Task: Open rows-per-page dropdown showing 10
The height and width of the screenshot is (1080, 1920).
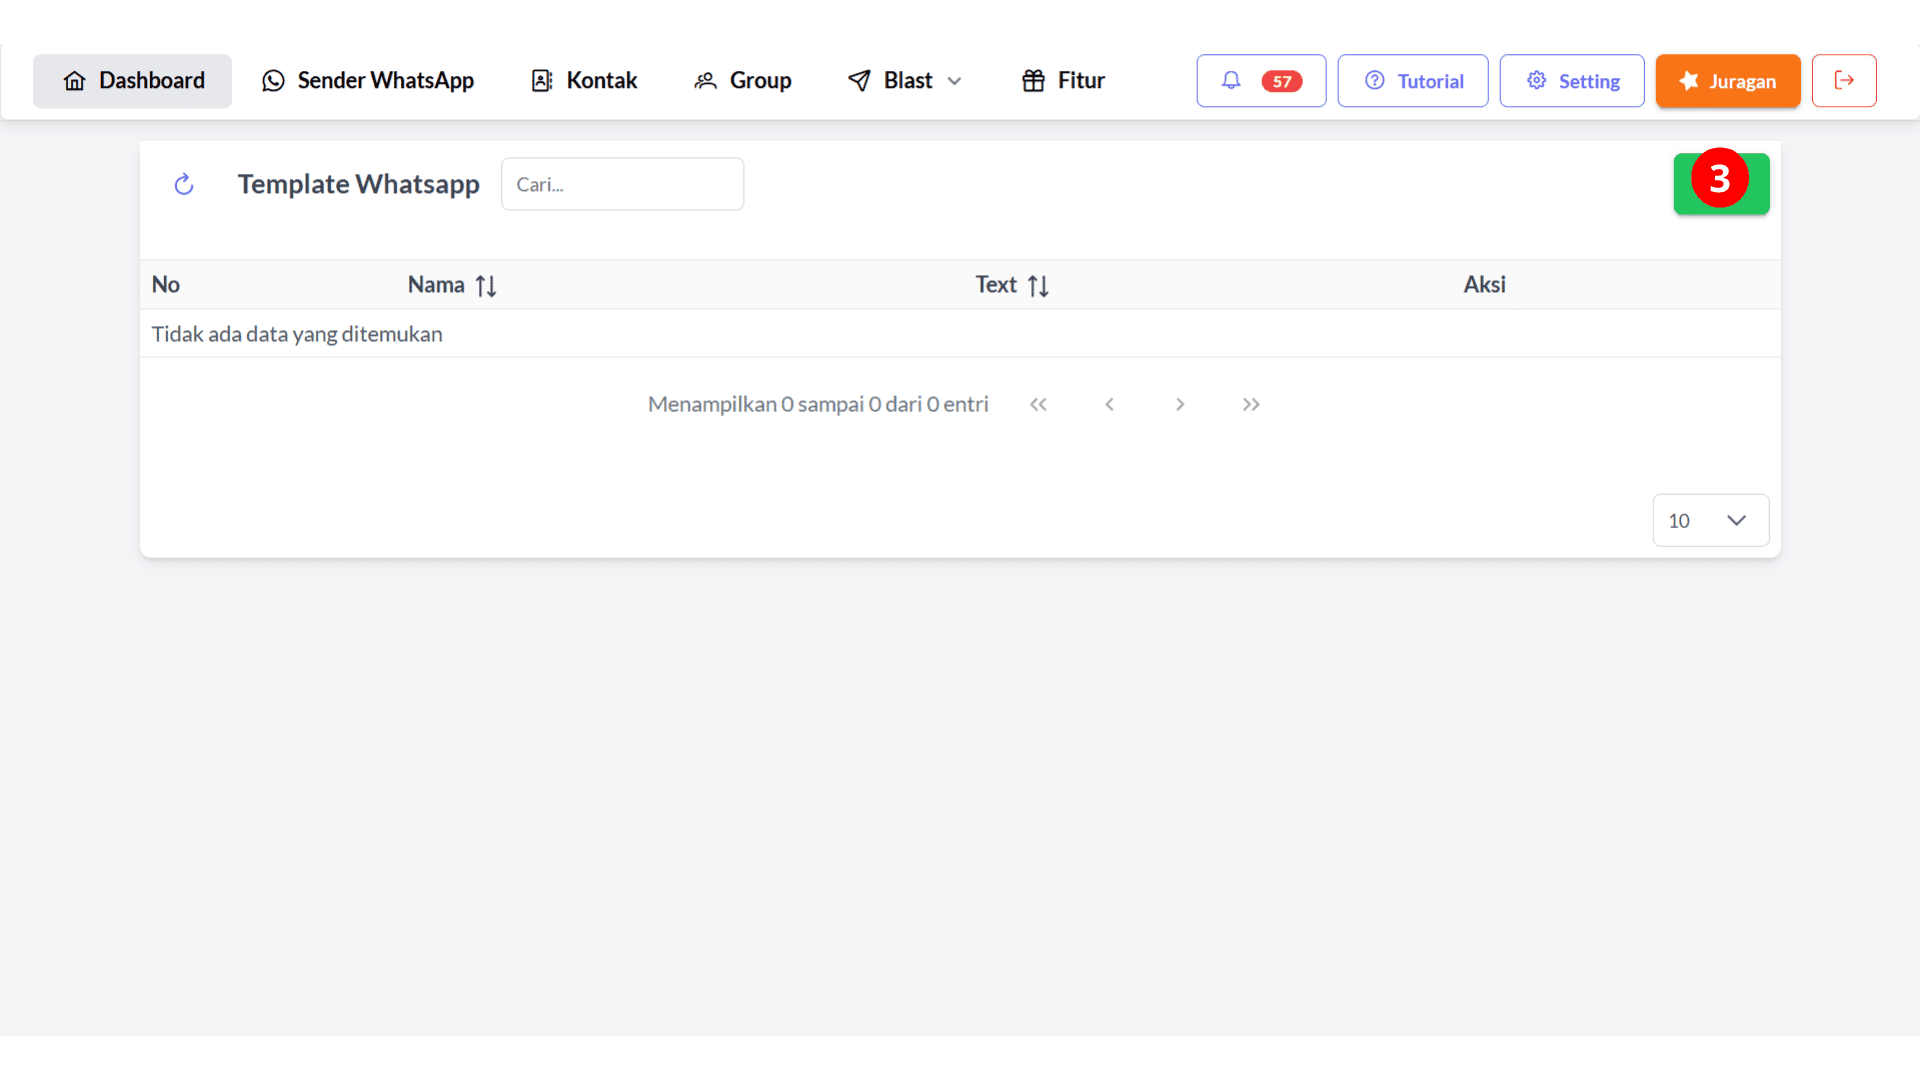Action: point(1710,520)
